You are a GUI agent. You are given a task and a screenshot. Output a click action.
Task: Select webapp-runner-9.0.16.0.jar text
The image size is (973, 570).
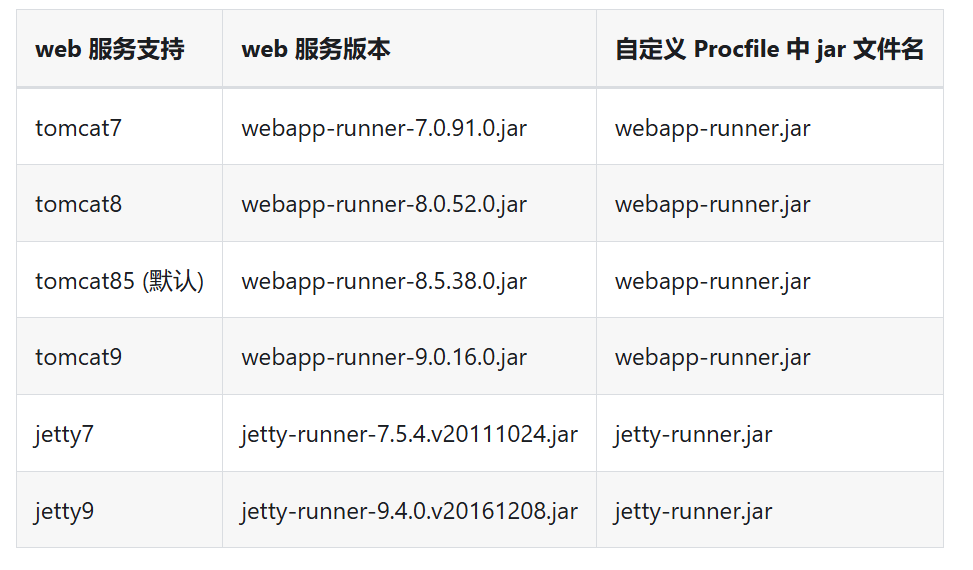pos(384,358)
